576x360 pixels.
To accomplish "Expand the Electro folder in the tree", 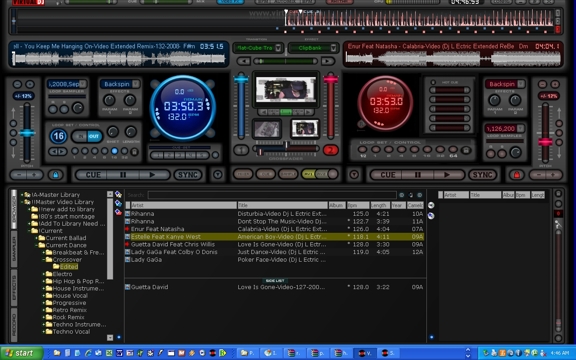I will pos(44,274).
